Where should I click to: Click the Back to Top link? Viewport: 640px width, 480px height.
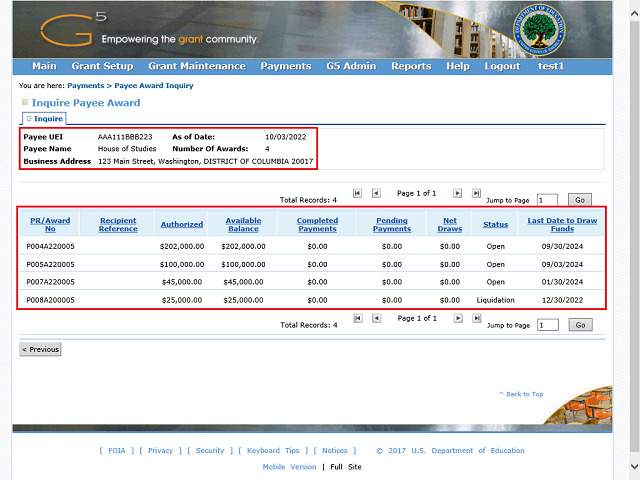click(520, 394)
